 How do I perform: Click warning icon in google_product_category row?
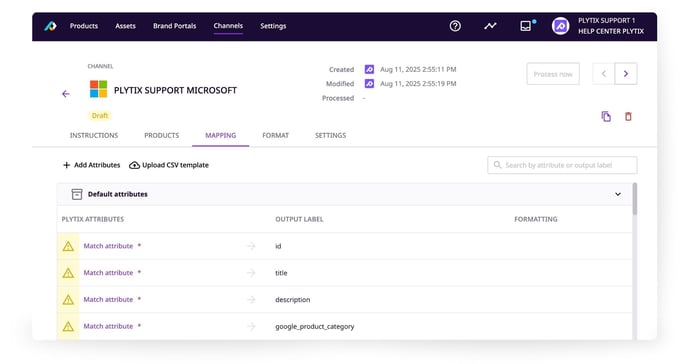(68, 326)
